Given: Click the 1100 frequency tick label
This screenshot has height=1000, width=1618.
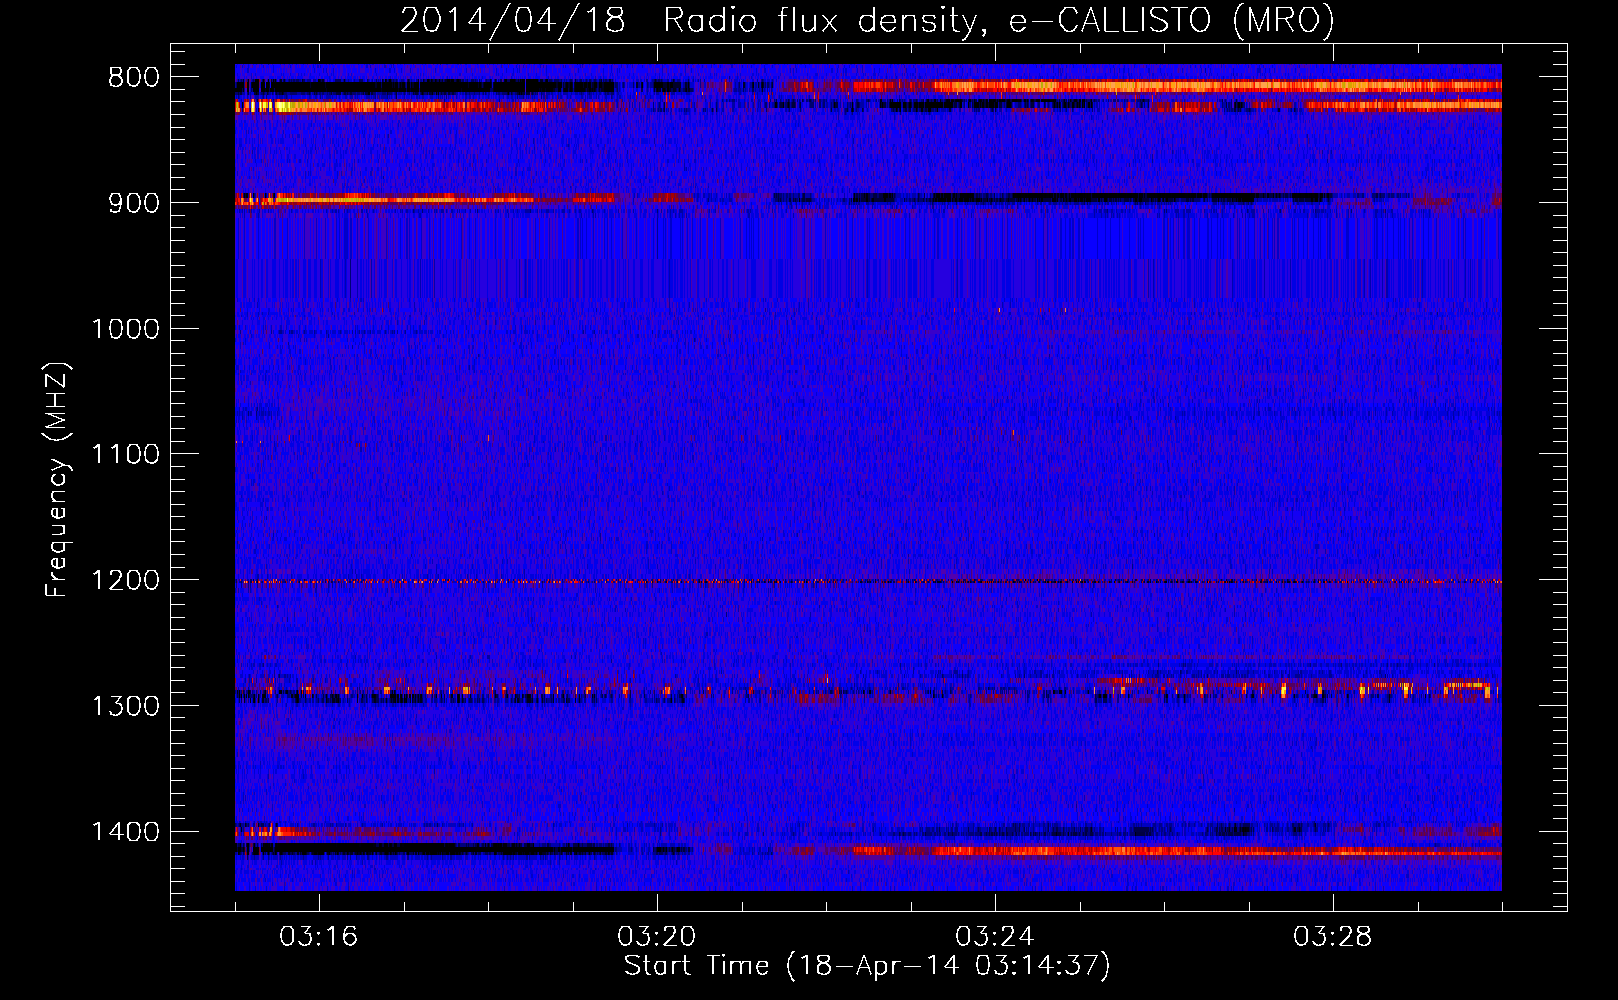Looking at the screenshot, I should [125, 455].
